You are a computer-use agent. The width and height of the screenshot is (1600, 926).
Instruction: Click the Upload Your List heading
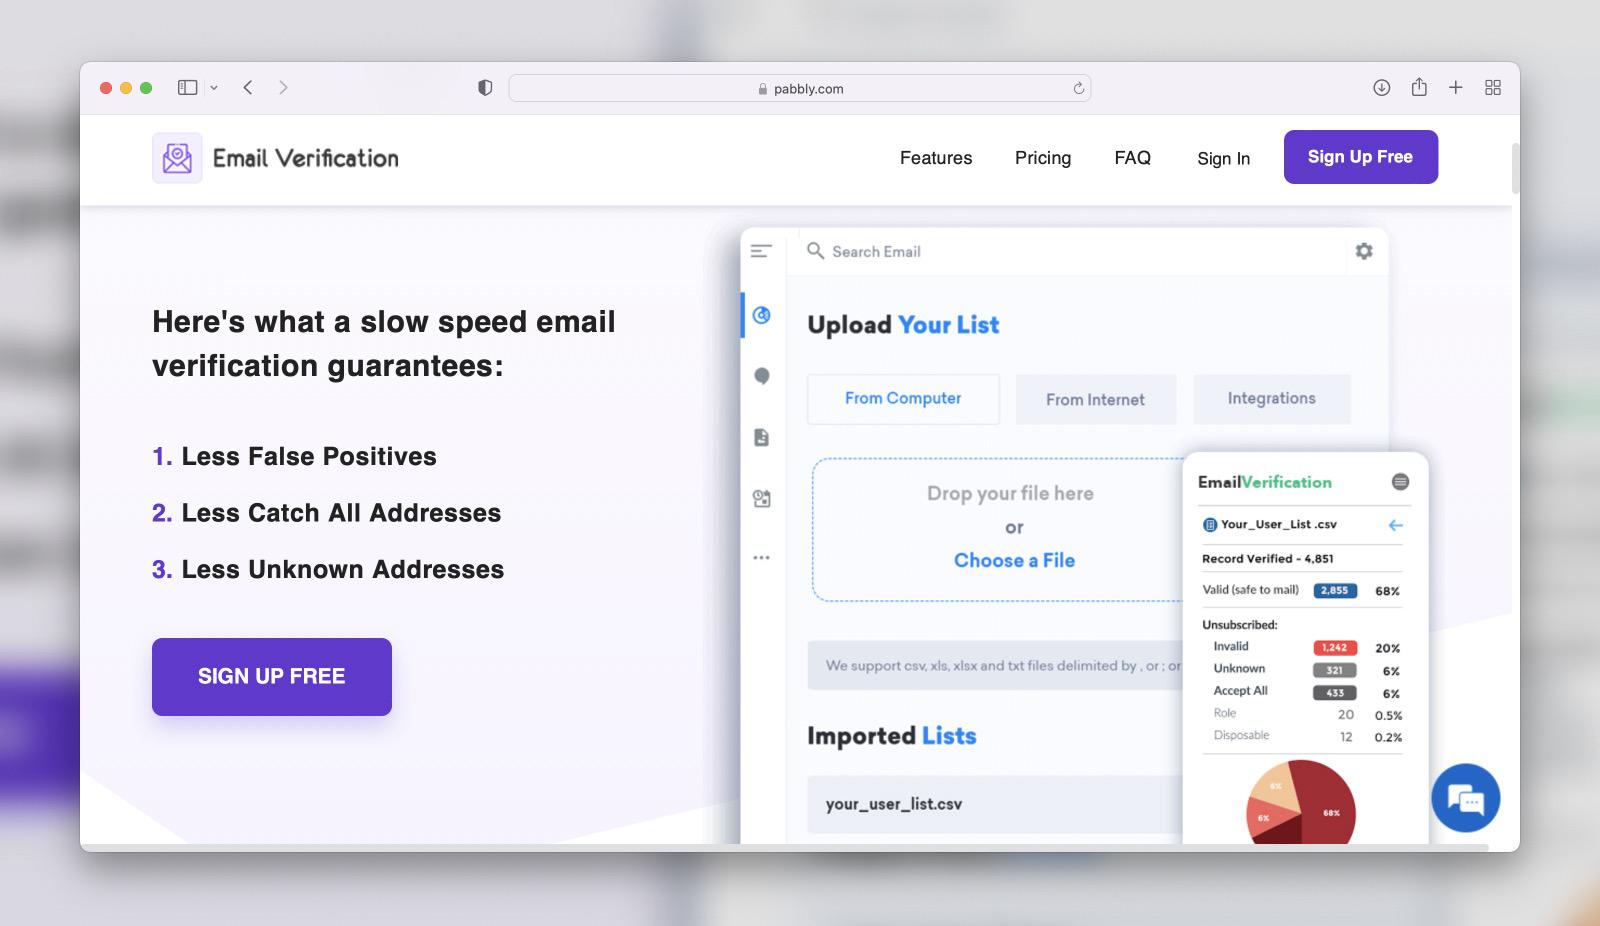[903, 326]
